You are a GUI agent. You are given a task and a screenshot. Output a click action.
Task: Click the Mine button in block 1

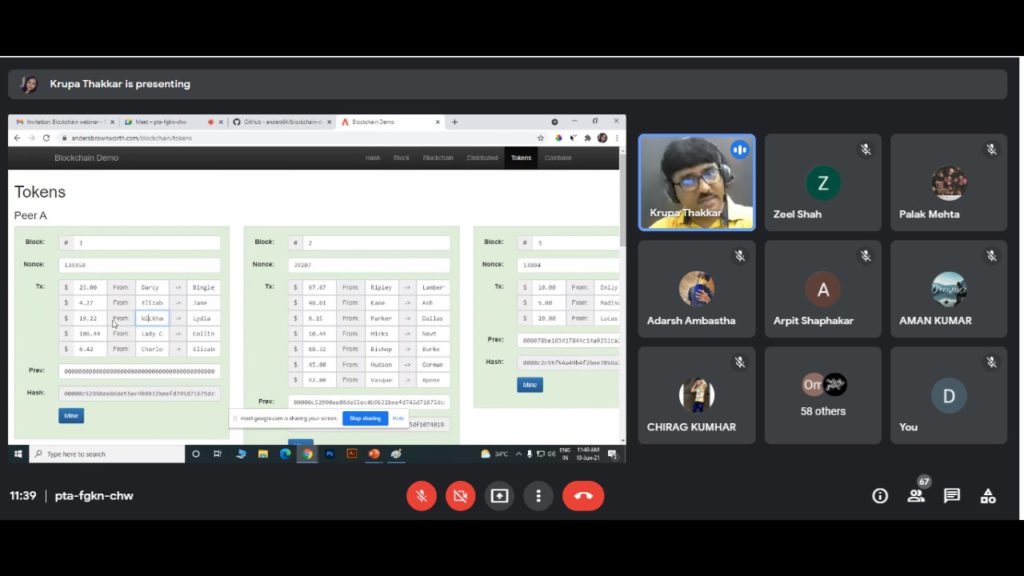tap(71, 415)
